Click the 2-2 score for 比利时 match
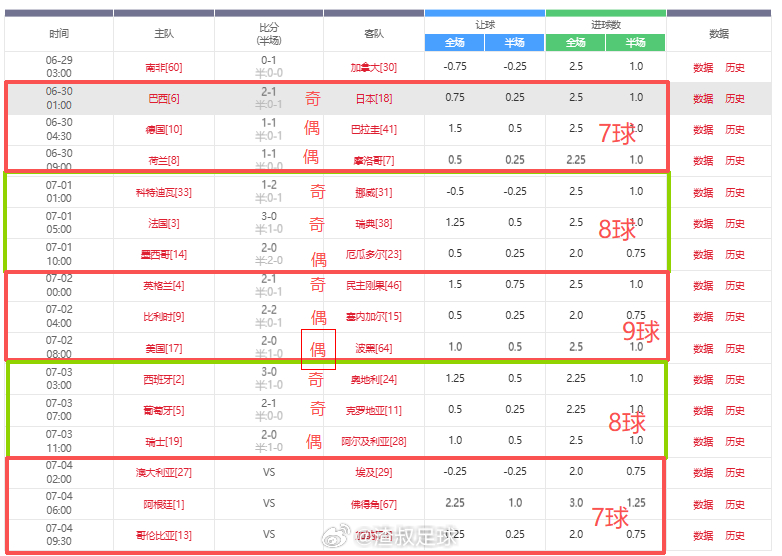Screen dimensions: 782x556 click(x=269, y=310)
